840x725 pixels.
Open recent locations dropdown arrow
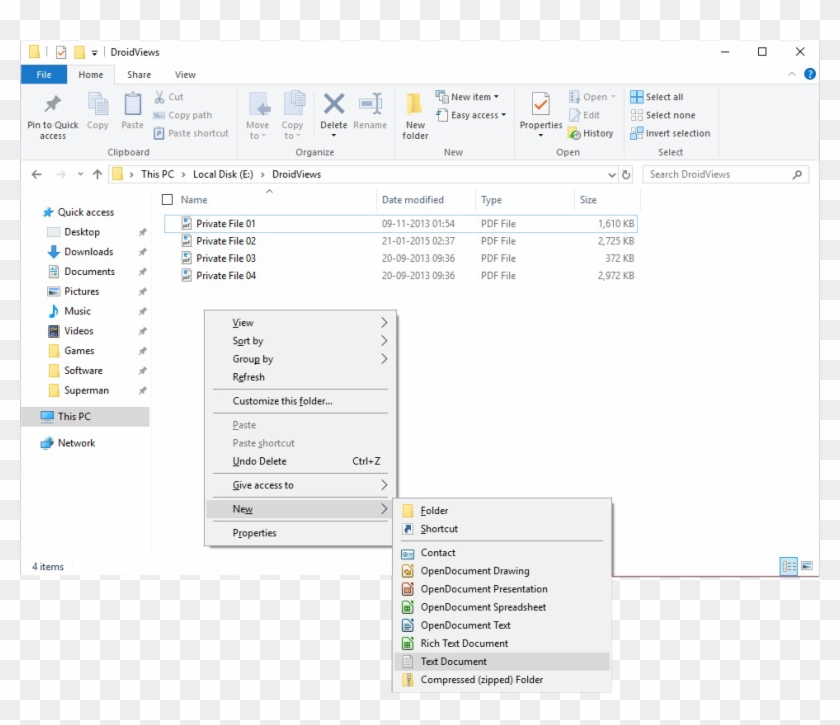click(x=80, y=174)
